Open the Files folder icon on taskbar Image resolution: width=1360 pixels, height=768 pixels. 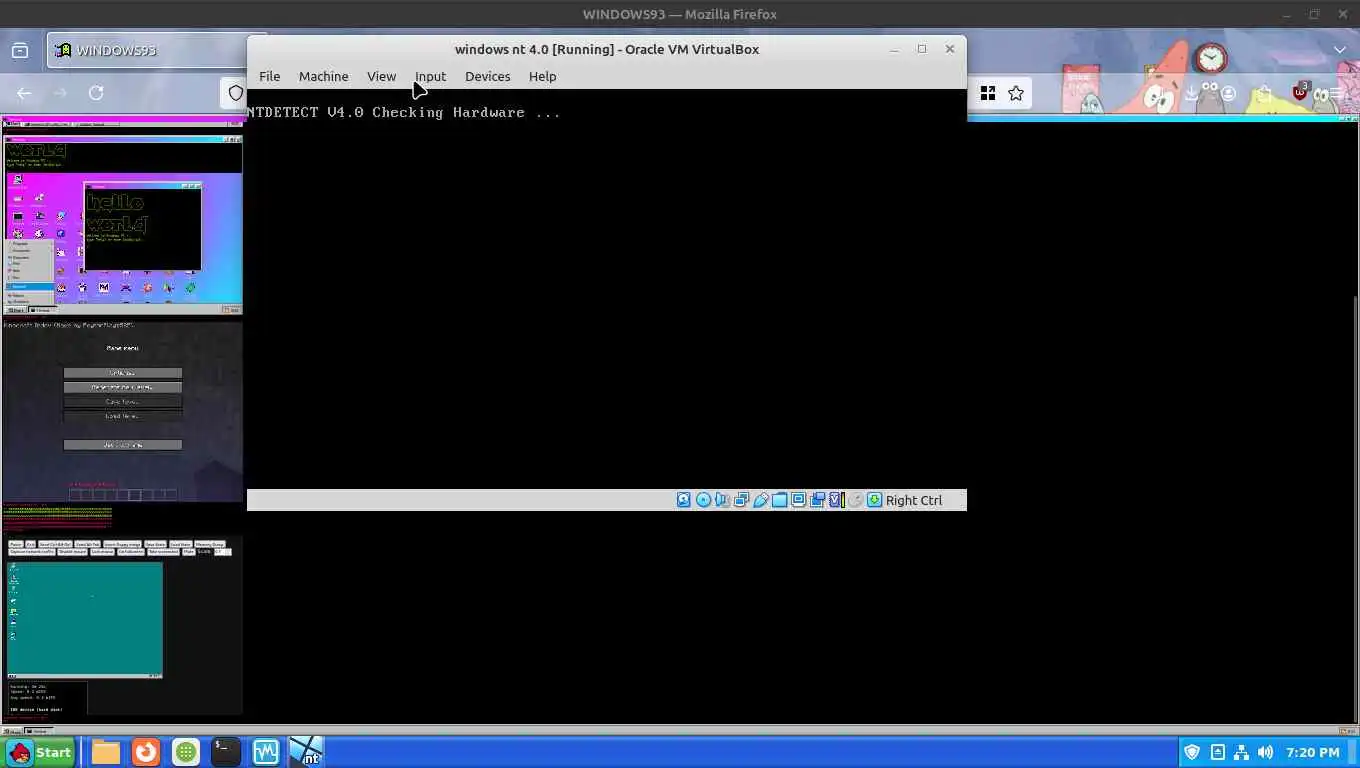coord(106,752)
